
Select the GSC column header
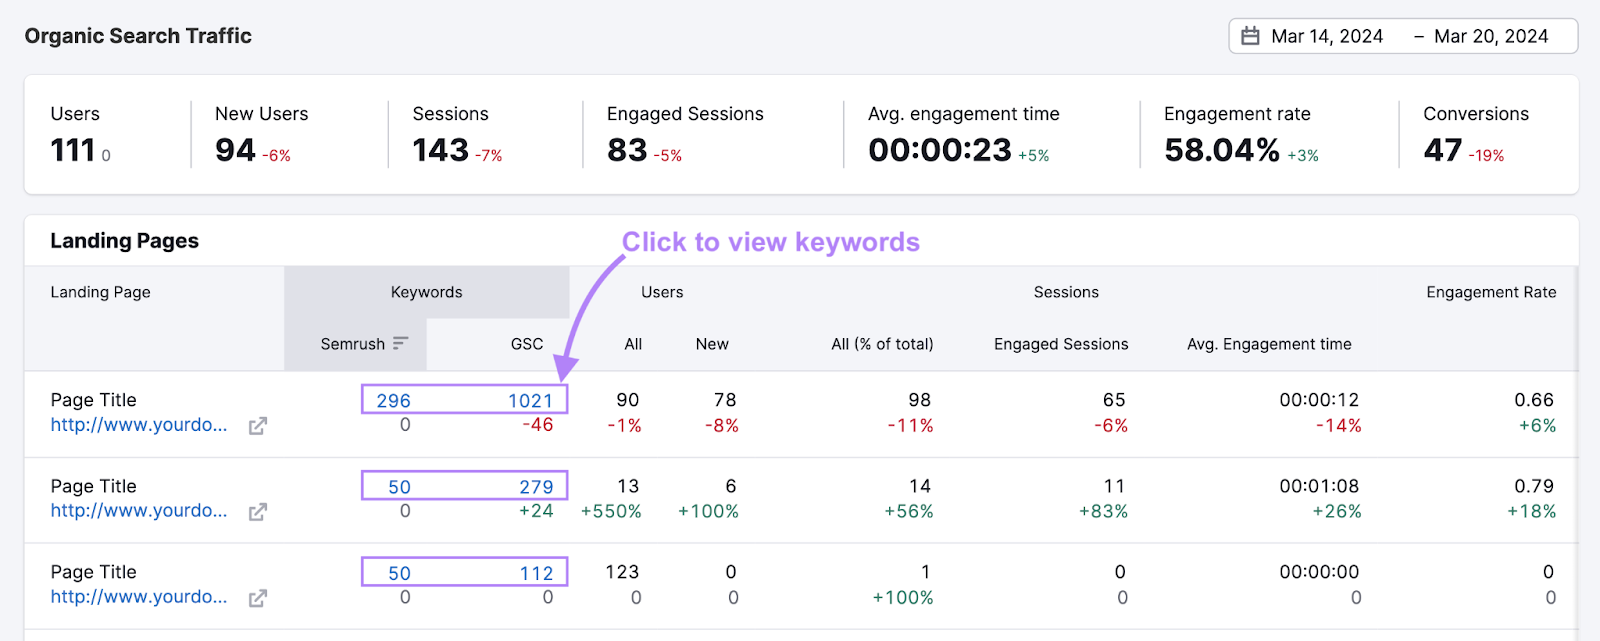(x=527, y=344)
